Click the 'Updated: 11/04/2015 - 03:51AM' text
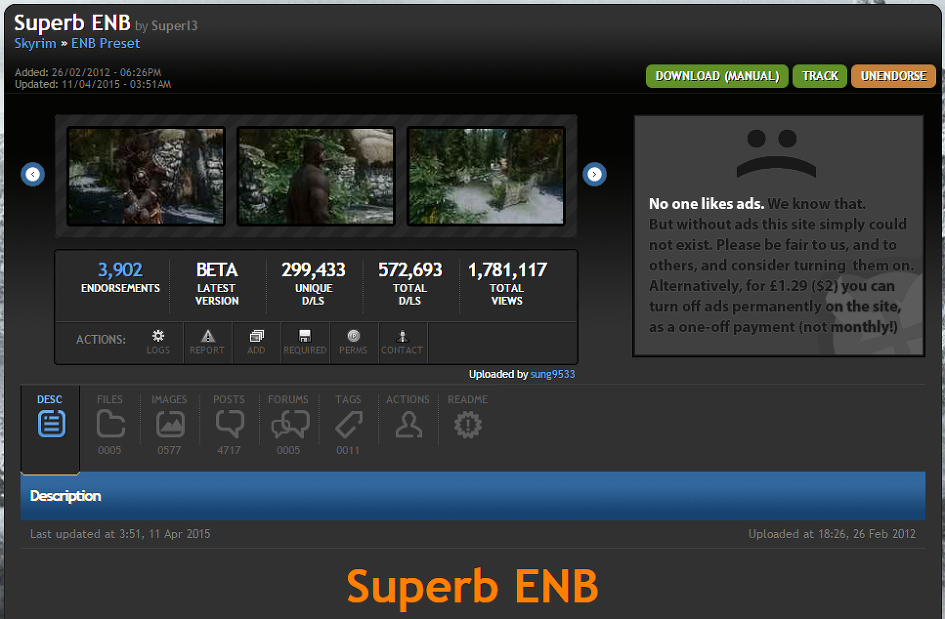This screenshot has height=619, width=945. [93, 84]
